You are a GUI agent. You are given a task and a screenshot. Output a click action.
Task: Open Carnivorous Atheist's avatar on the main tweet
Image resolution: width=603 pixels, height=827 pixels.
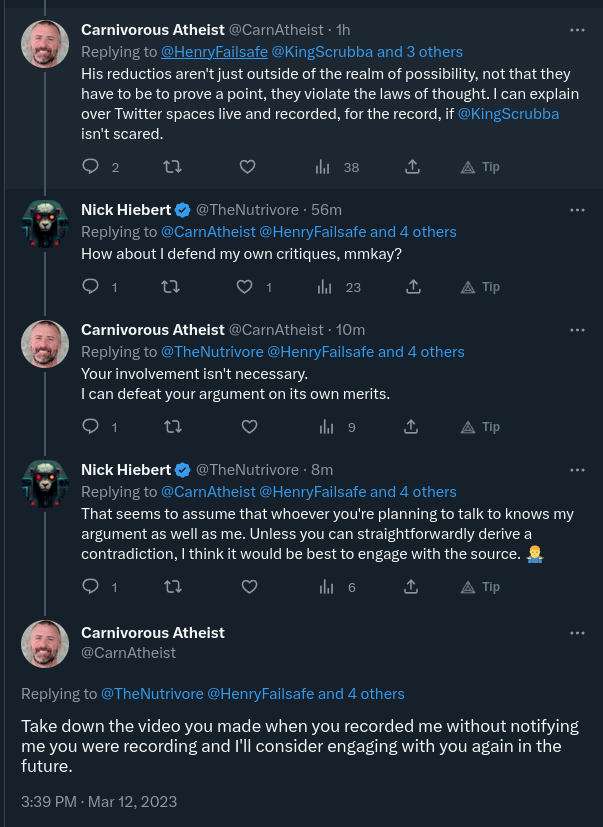tap(45, 643)
